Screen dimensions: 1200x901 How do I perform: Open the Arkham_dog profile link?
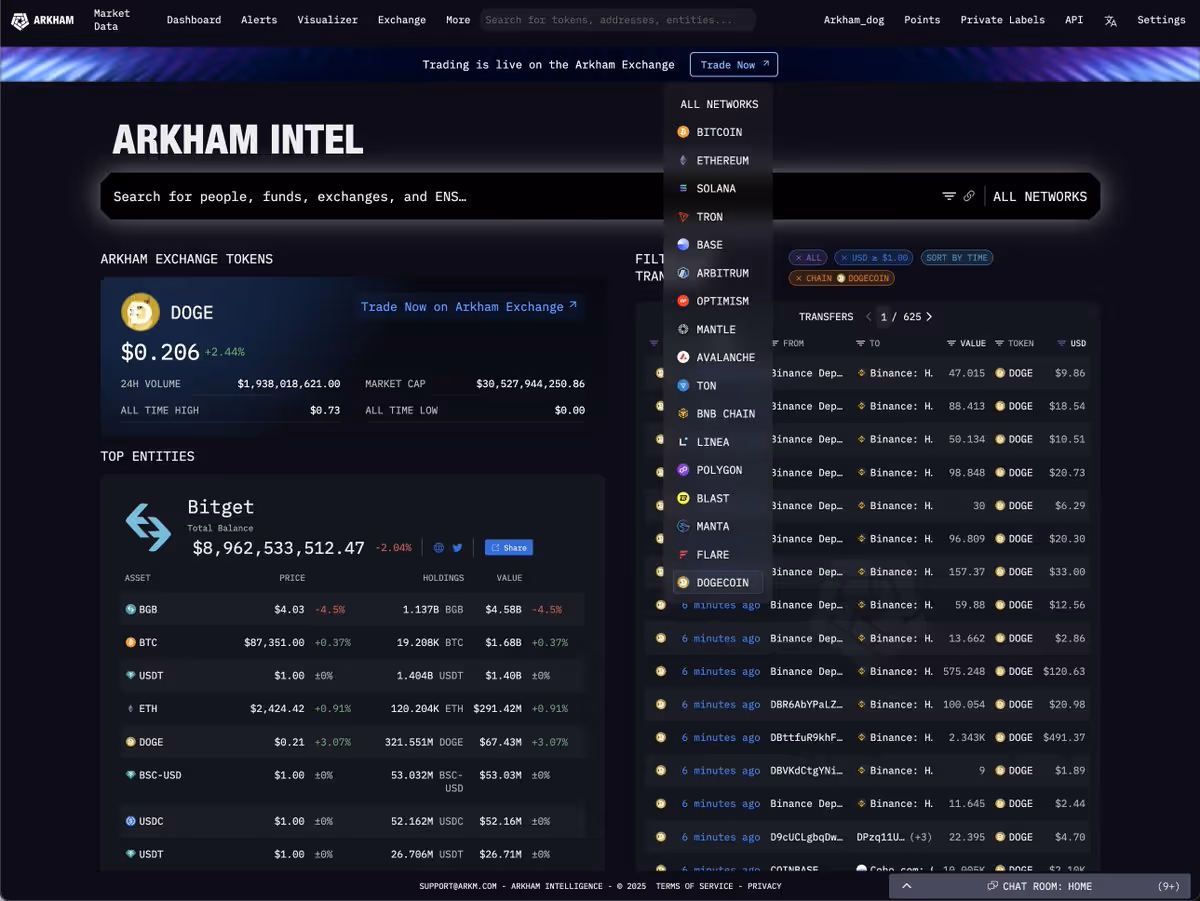point(855,20)
